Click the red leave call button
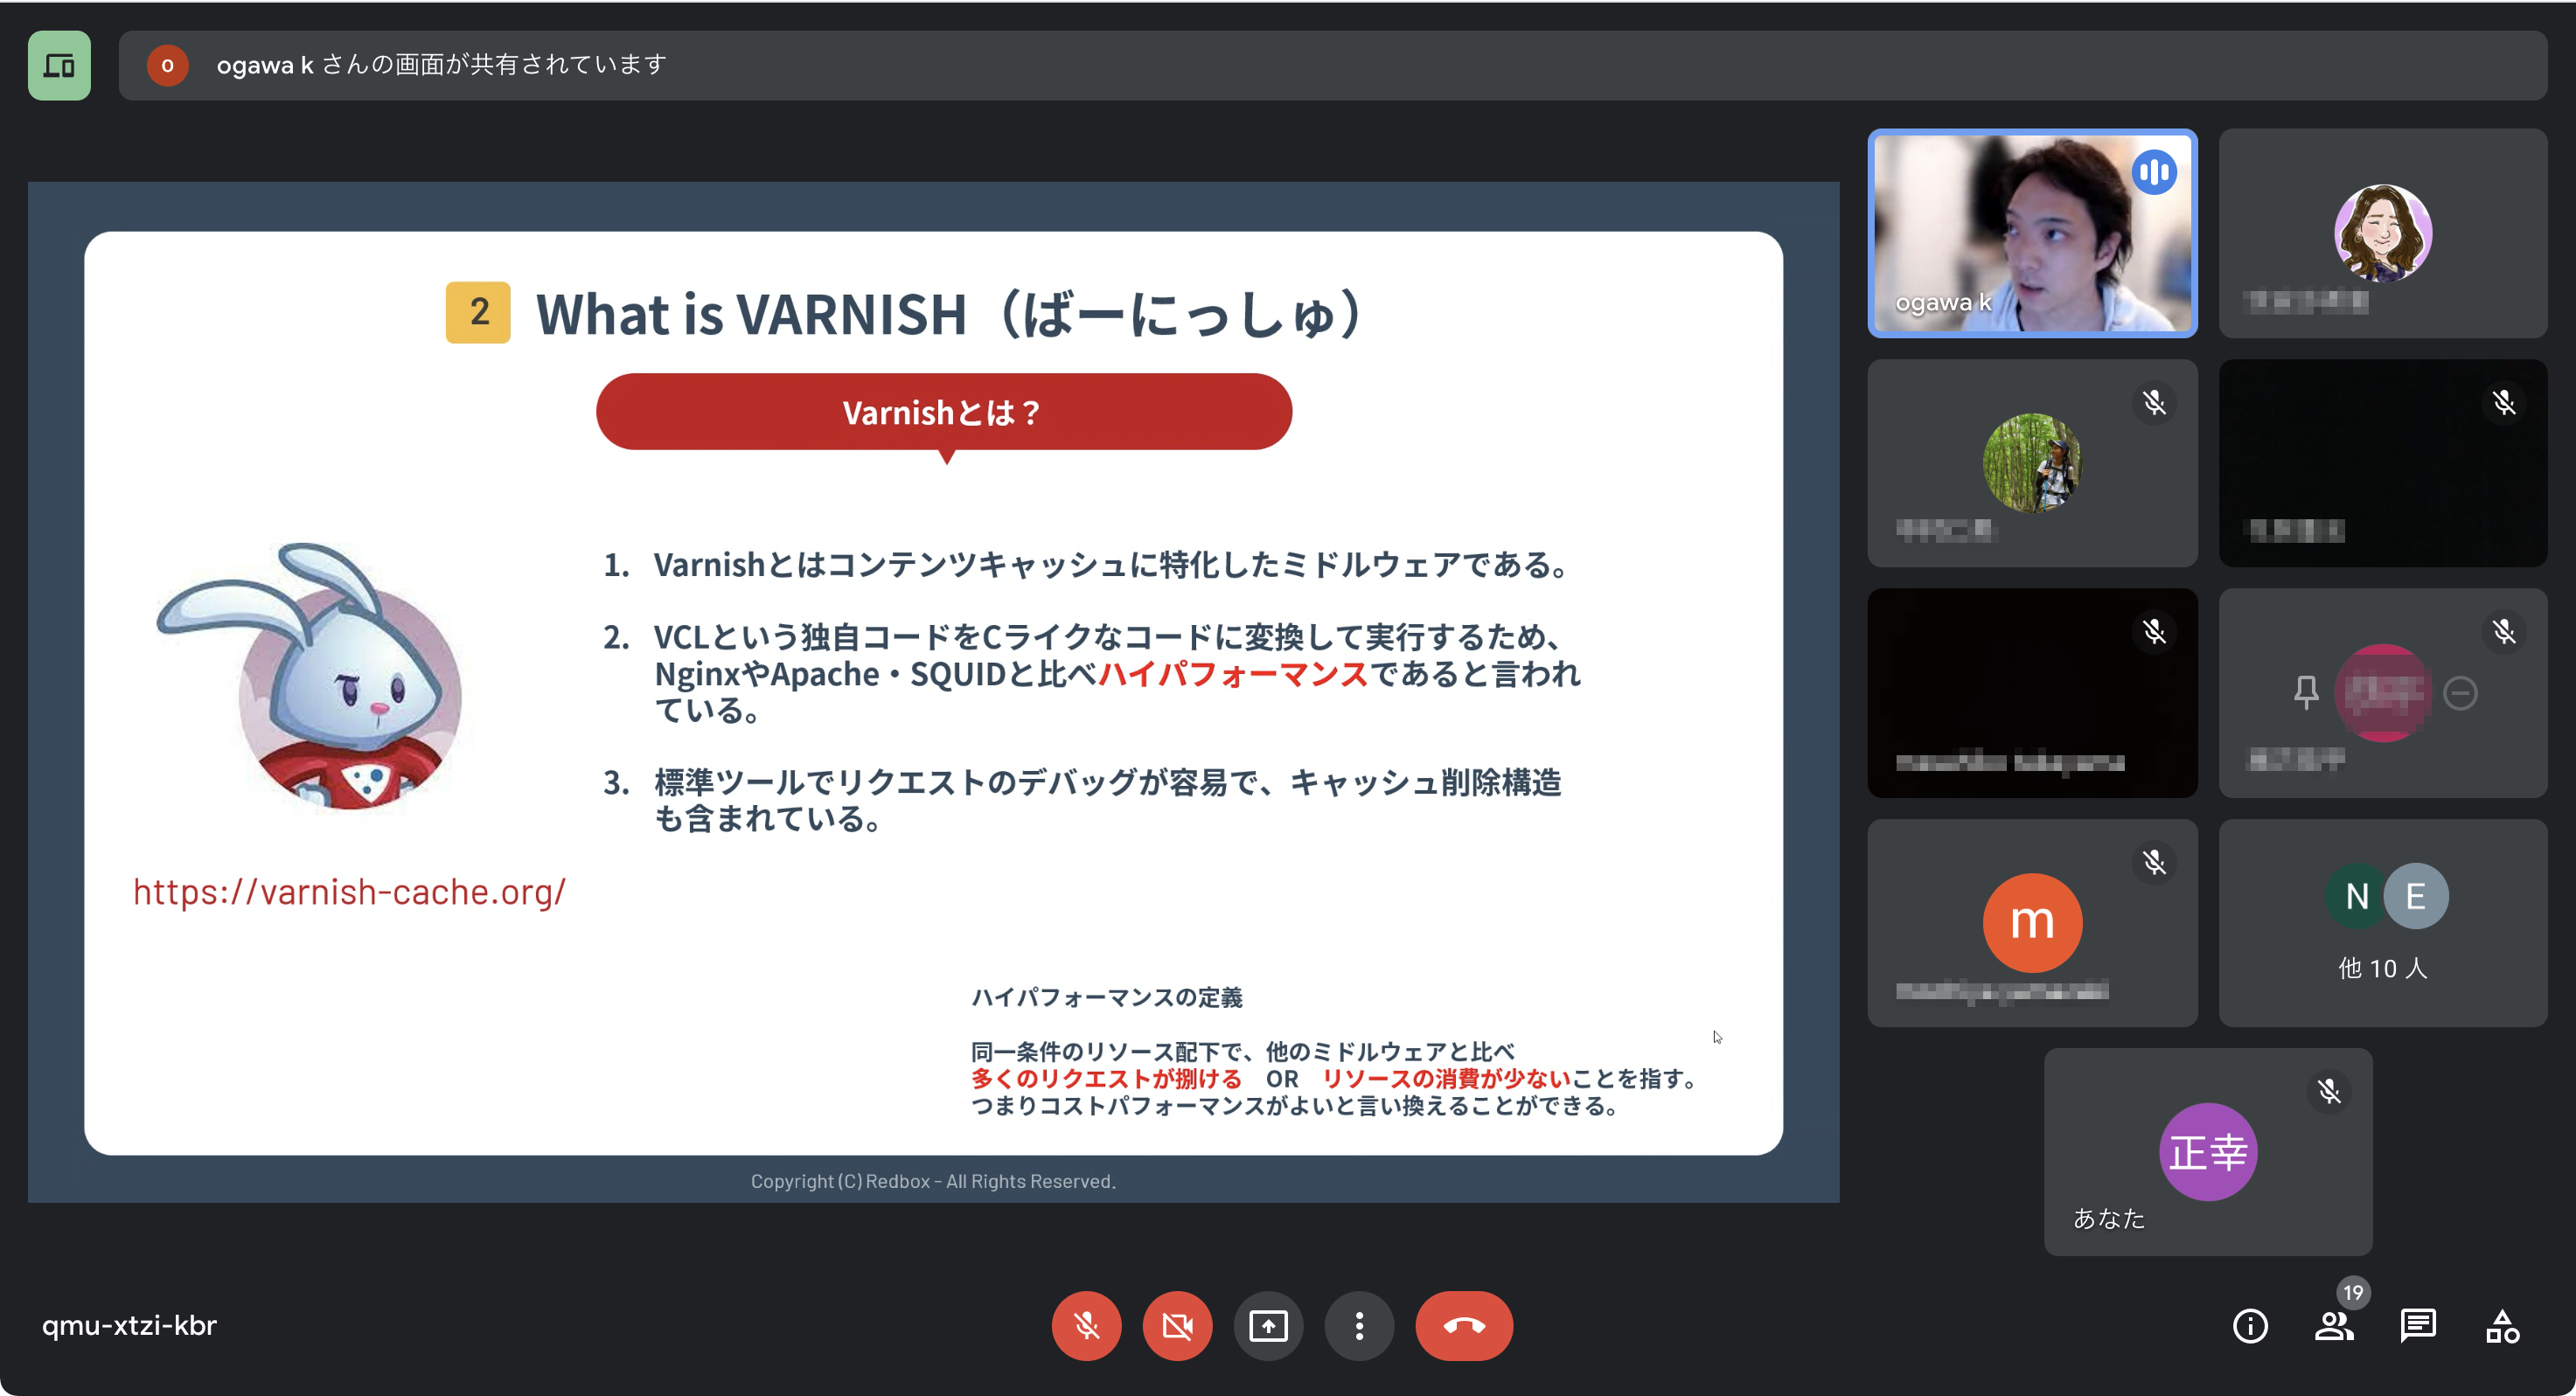Screen dimensions: 2576x1396 [x=1464, y=1326]
